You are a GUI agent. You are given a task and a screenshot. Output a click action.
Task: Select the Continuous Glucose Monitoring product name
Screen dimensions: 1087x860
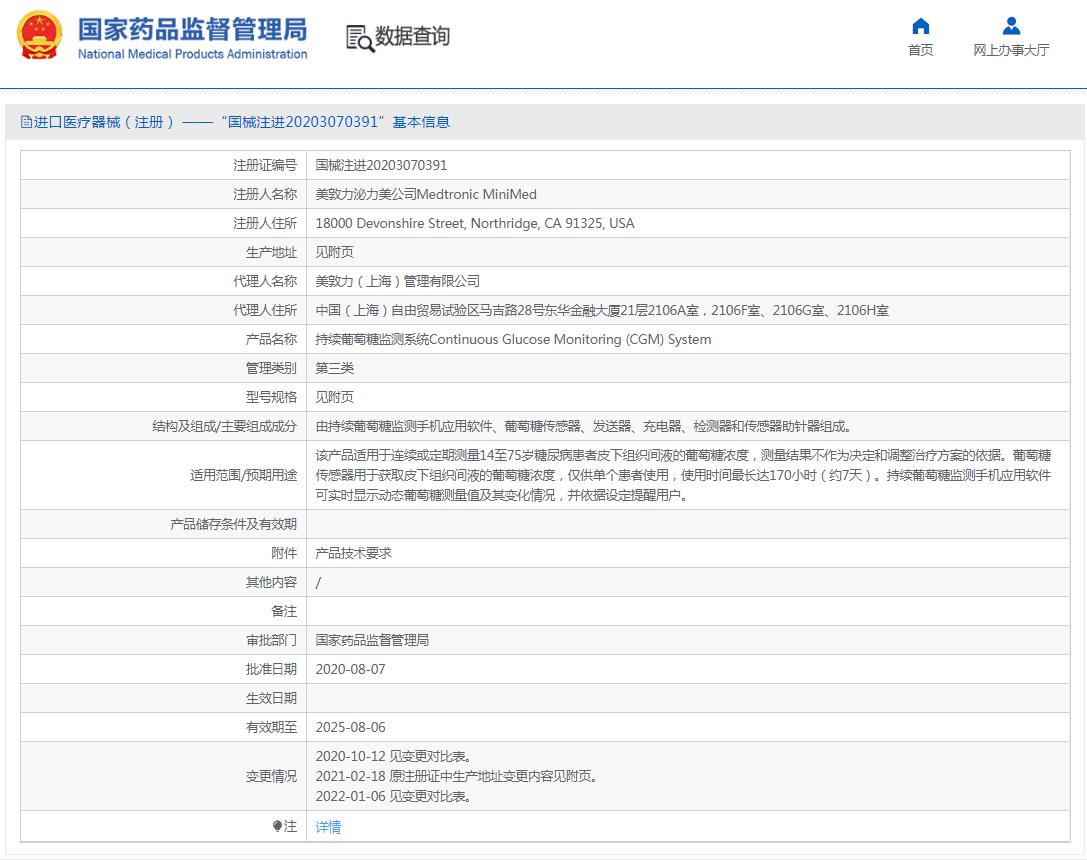513,340
